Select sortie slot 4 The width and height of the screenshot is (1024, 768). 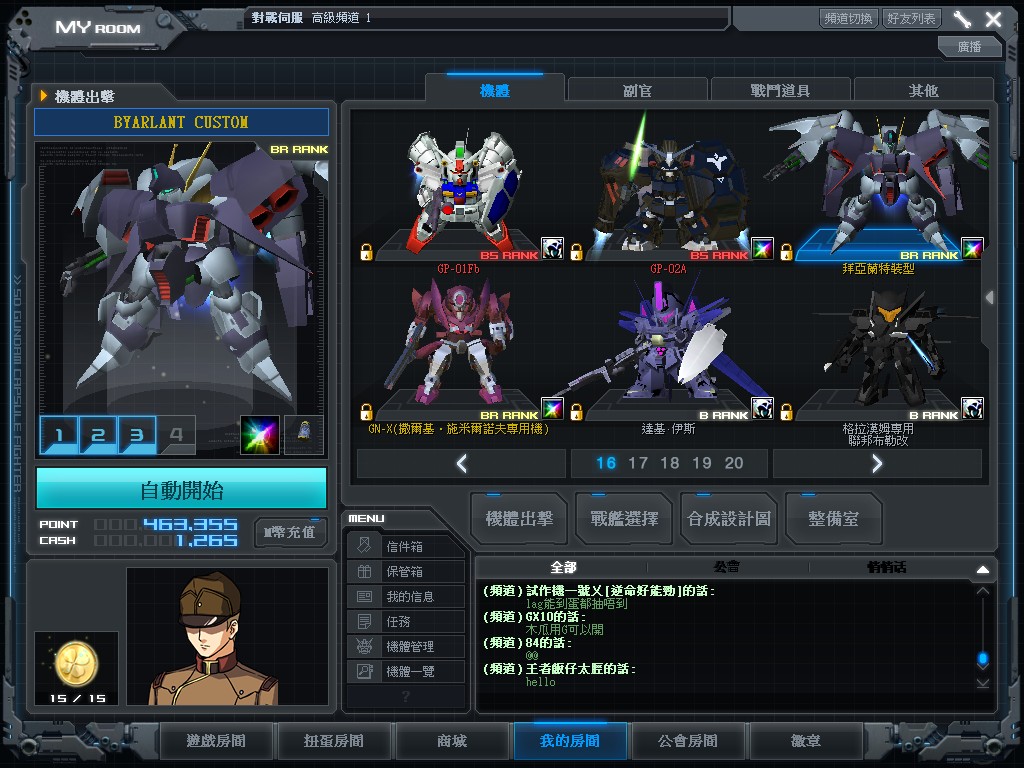click(x=176, y=434)
